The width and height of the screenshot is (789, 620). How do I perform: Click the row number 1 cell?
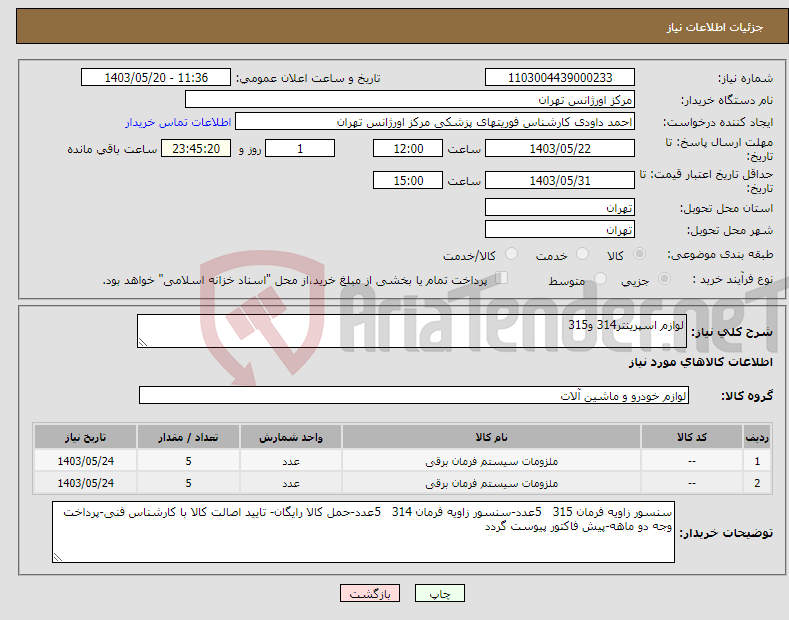click(757, 461)
